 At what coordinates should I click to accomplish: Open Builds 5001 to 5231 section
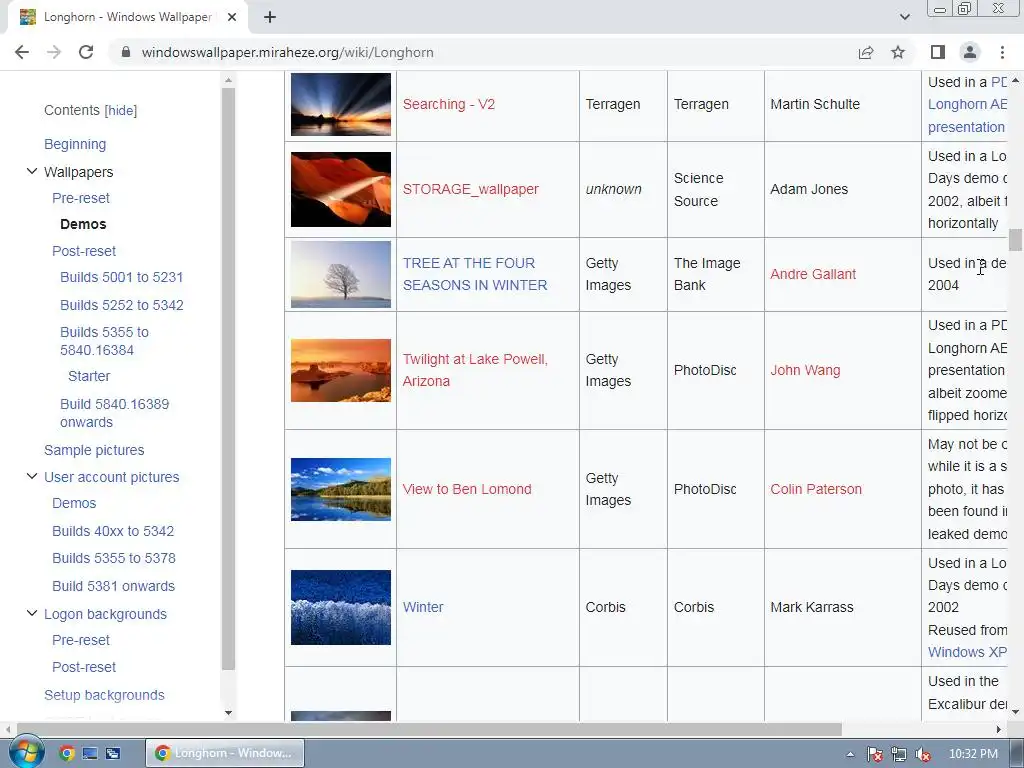pos(121,277)
